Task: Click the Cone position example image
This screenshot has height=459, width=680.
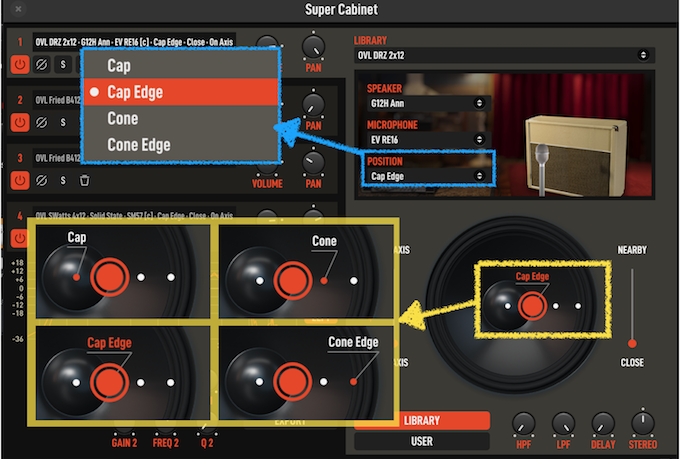Action: [306, 272]
